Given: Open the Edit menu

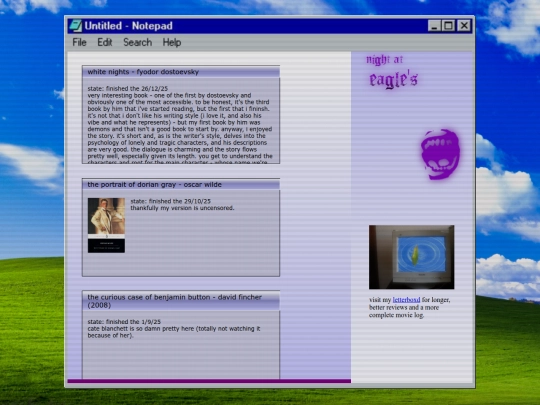Looking at the screenshot, I should (105, 42).
